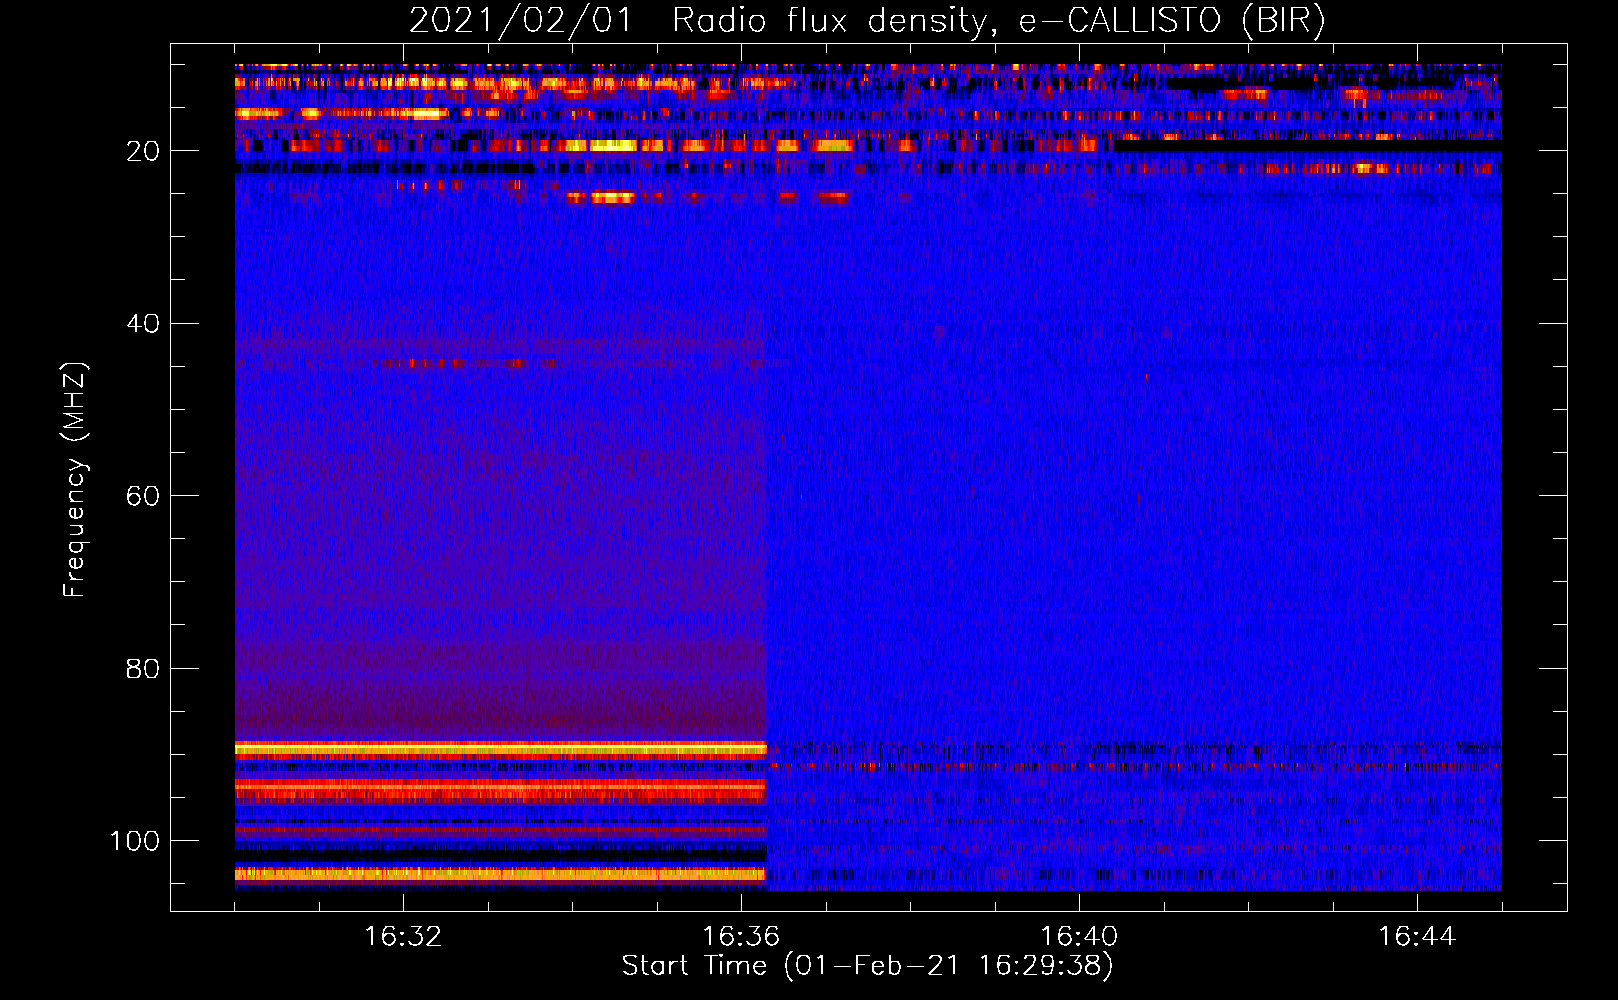Image resolution: width=1618 pixels, height=1000 pixels.
Task: Click the '80' frequency tick label
Action: point(143,668)
